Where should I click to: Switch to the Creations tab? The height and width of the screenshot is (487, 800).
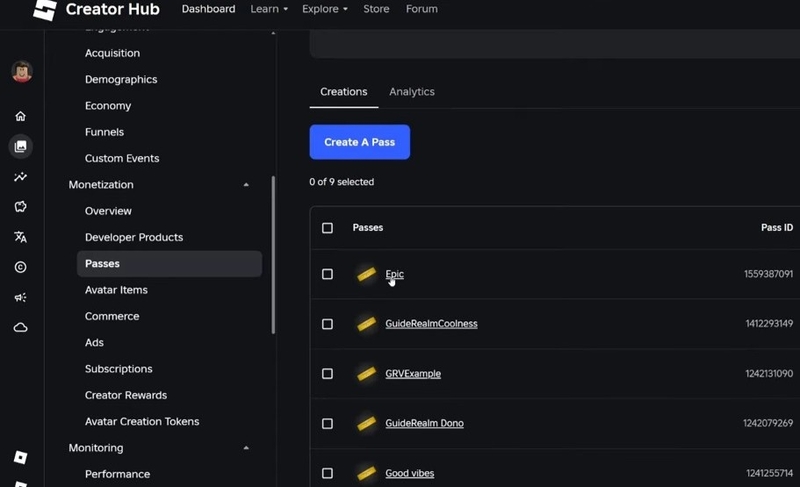(344, 92)
